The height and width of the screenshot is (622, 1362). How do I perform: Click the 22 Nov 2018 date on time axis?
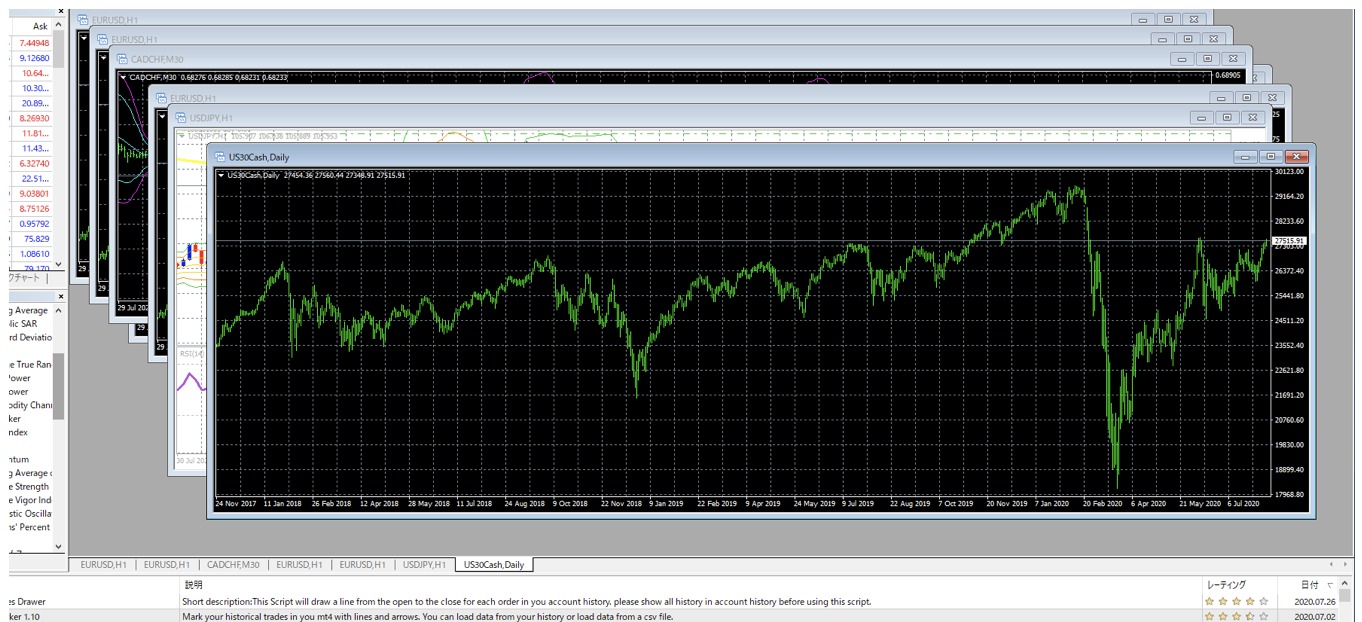[623, 503]
